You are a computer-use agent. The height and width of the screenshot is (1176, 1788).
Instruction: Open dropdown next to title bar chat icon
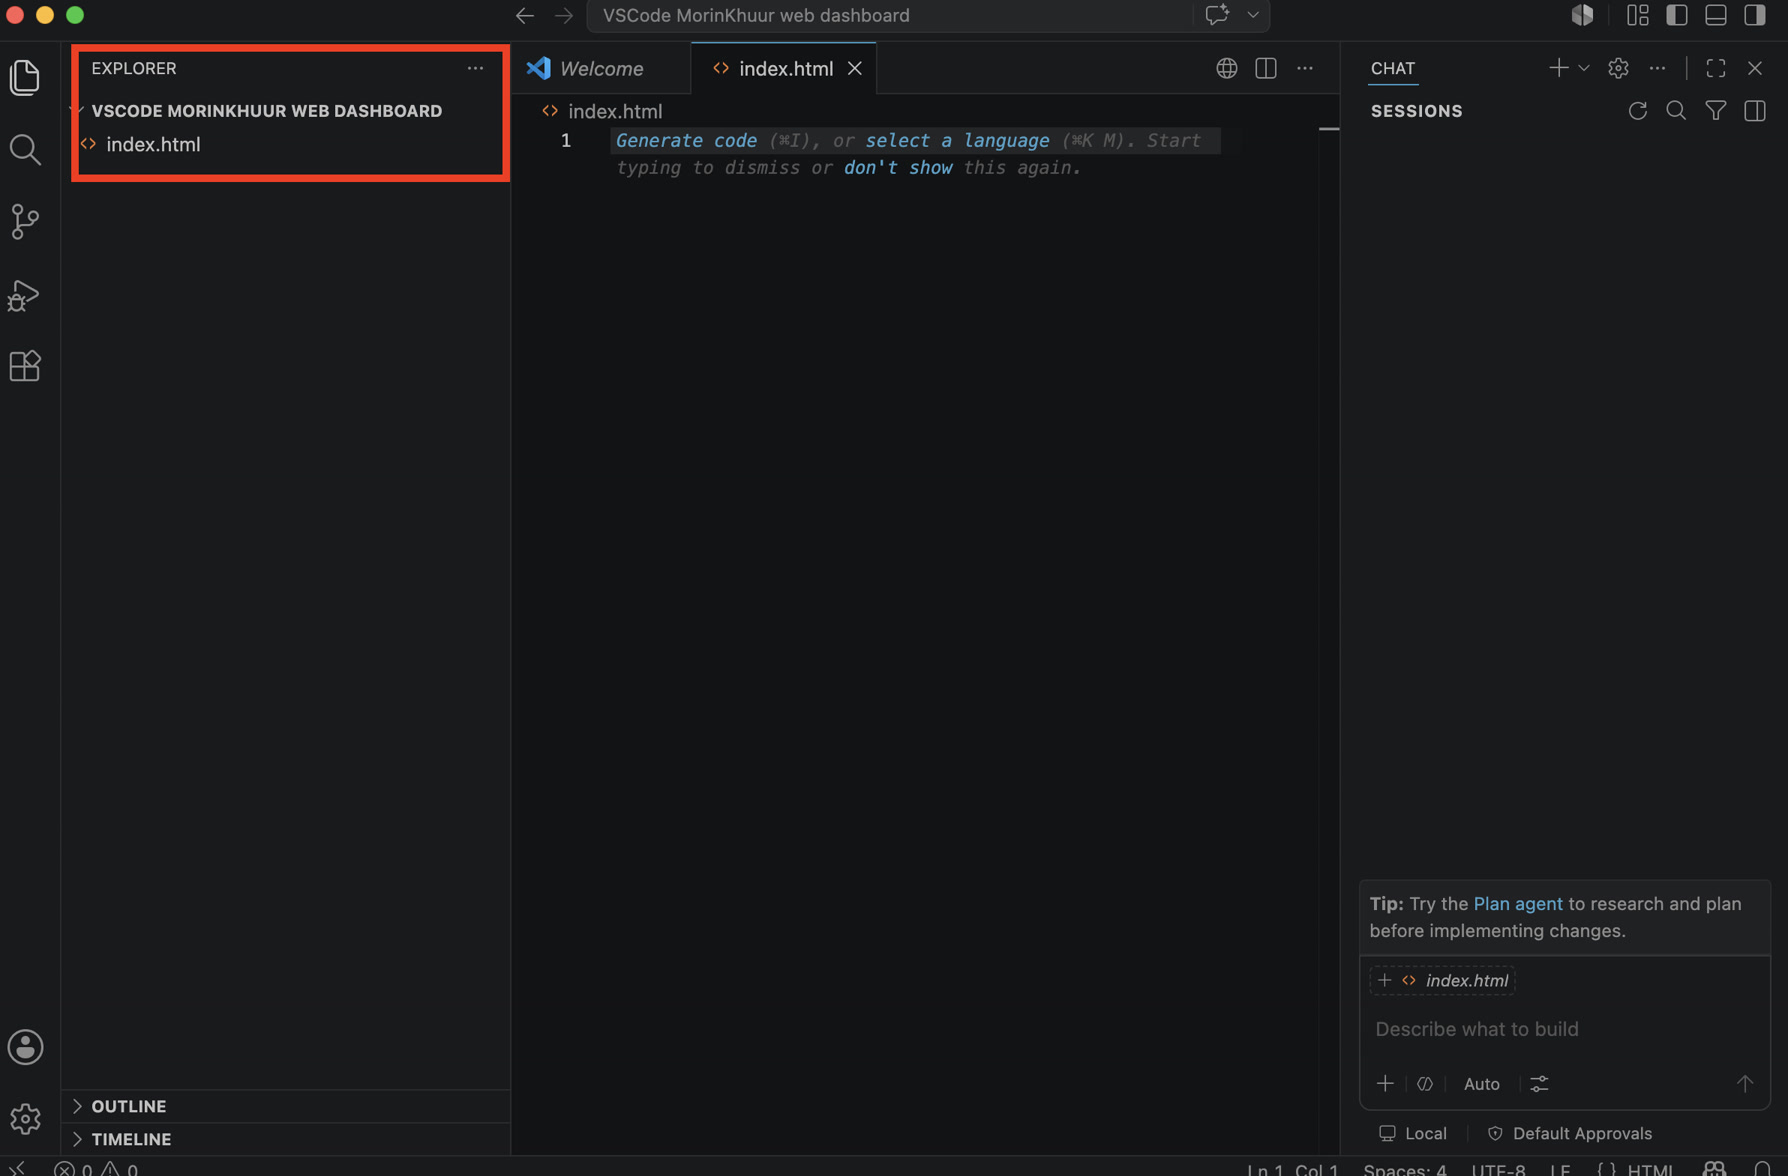[1253, 15]
